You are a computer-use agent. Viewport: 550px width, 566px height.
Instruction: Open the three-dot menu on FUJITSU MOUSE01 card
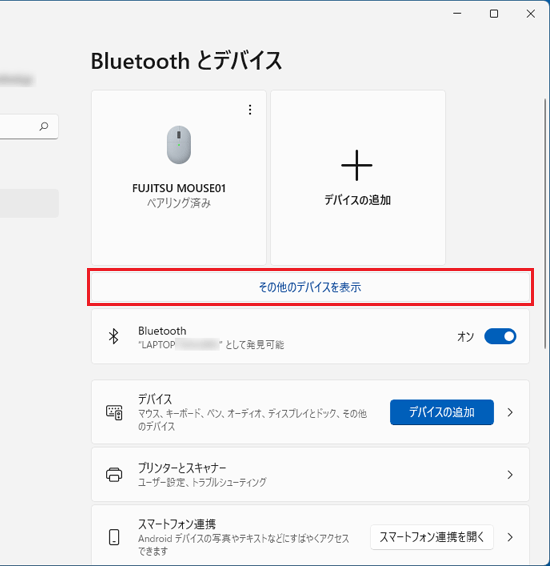250,110
